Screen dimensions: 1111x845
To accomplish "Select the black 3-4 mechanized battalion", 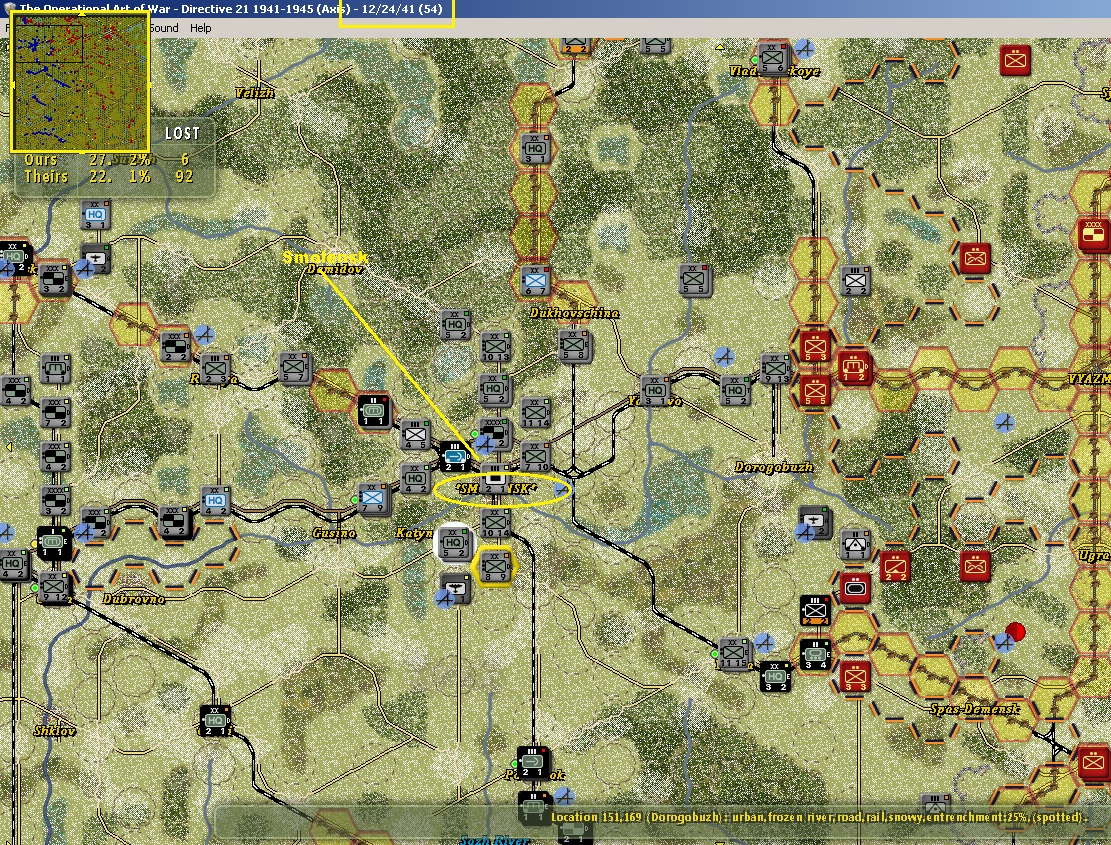I will pos(815,654).
